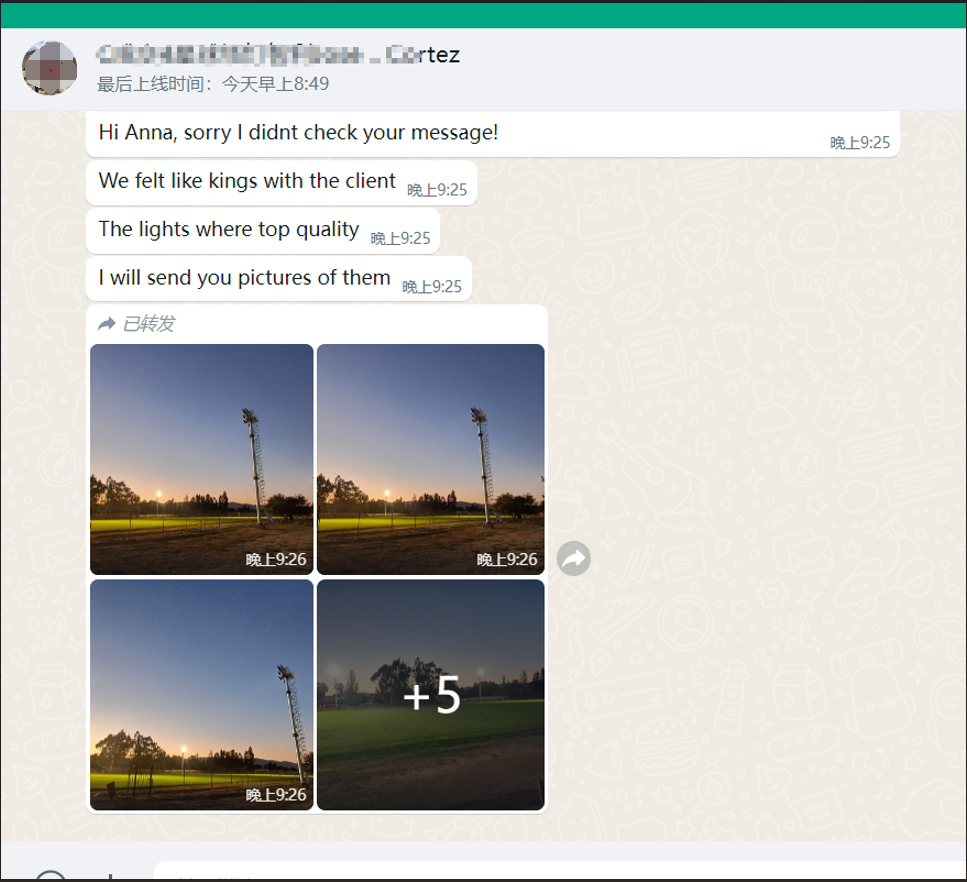The width and height of the screenshot is (967, 882).
Task: Click the 9:25 timestamp on "Hi Anna" message
Action: click(860, 143)
